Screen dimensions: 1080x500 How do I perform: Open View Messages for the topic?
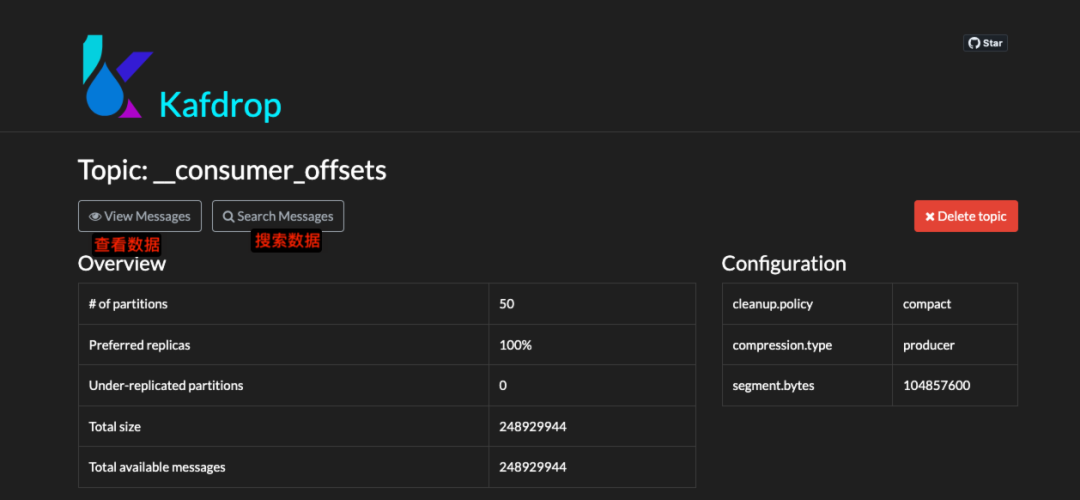click(x=140, y=216)
